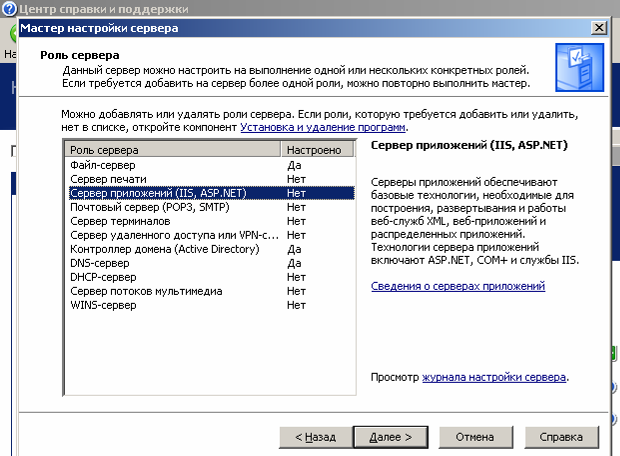Click the < Назад button
Screen dimensions: 620x456
316,437
